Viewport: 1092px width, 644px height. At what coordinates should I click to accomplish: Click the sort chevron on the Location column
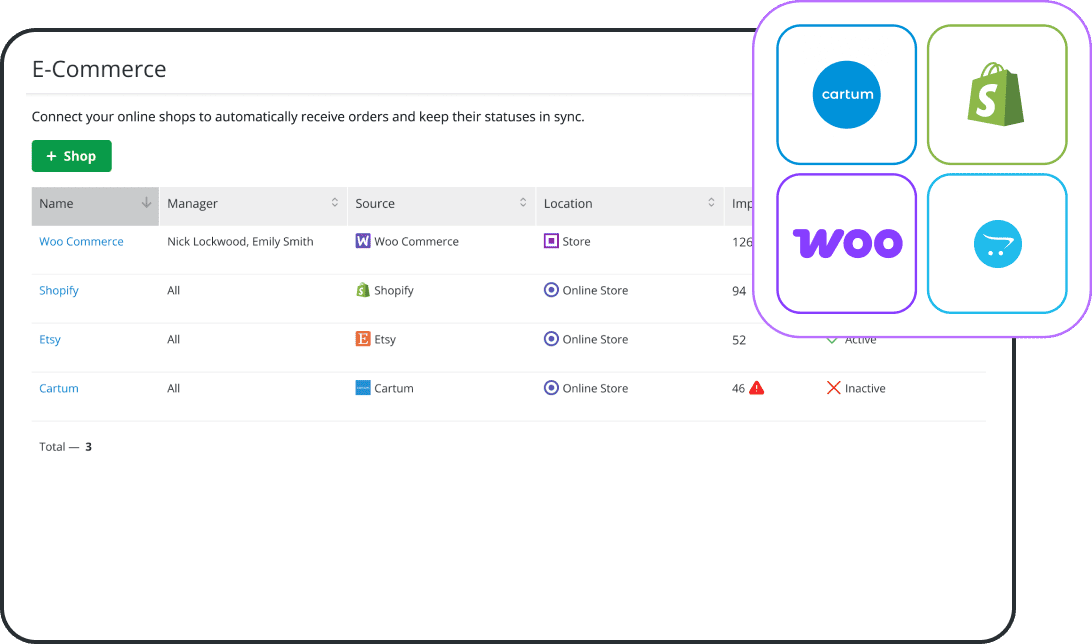pyautogui.click(x=711, y=203)
